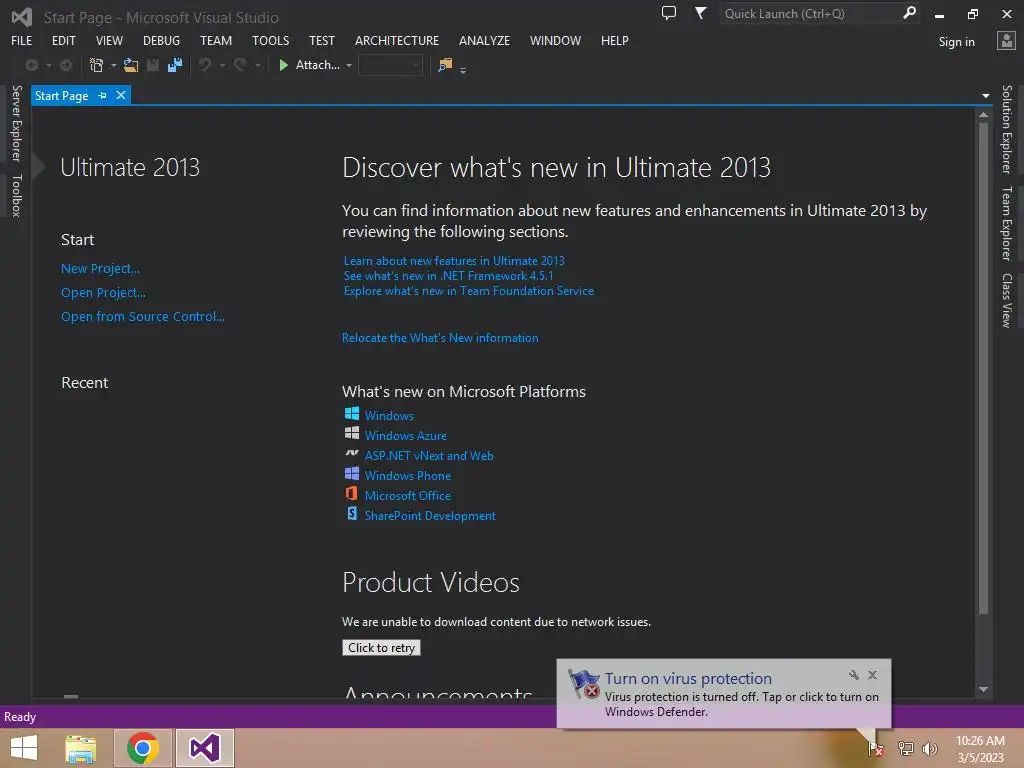
Task: Open the TOOLS menu
Action: pyautogui.click(x=270, y=40)
